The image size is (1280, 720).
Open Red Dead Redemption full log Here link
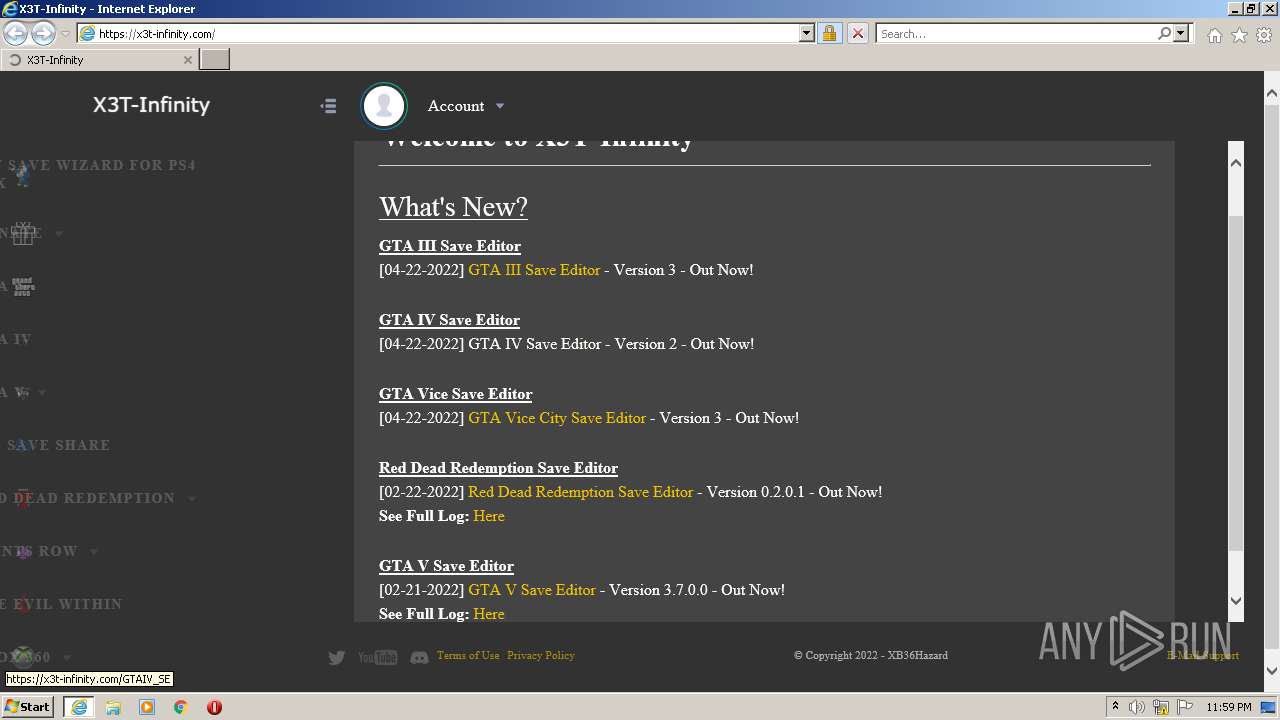489,516
